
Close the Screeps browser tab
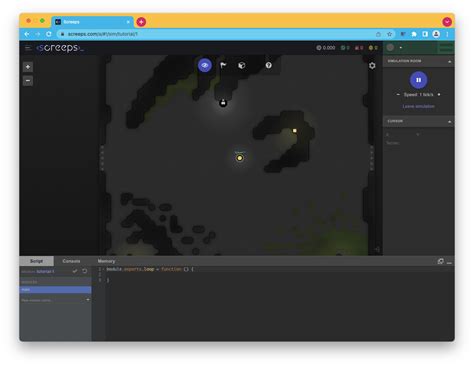tap(128, 22)
